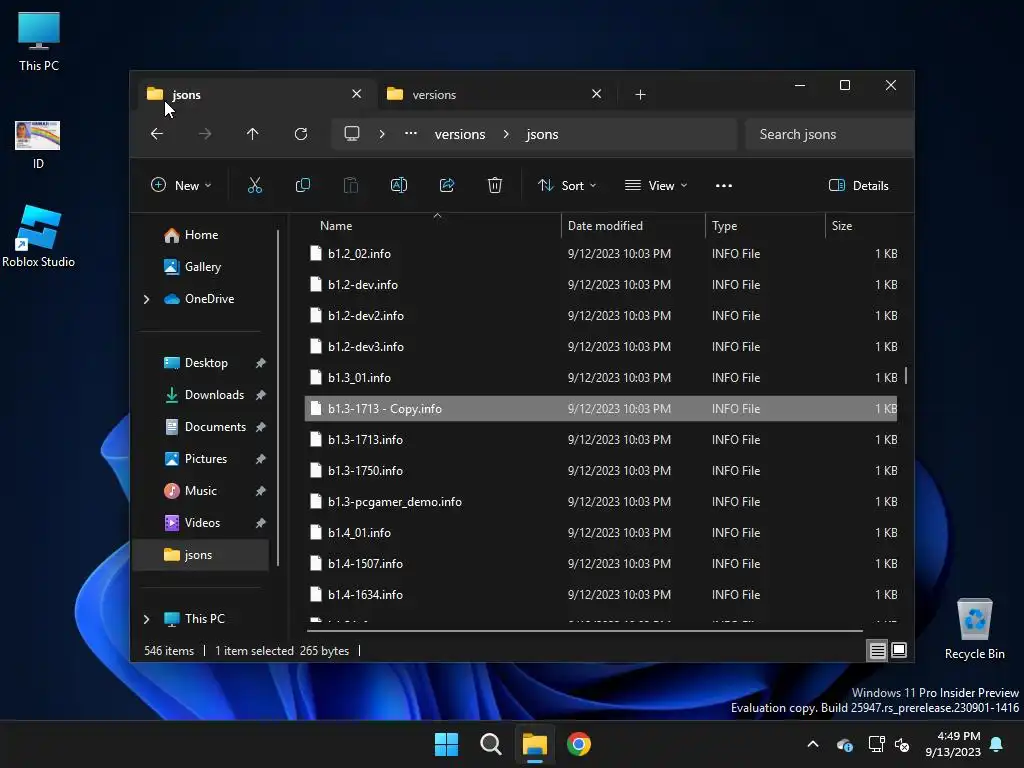Click chevron after versions in address bar
The width and height of the screenshot is (1024, 768).
pyautogui.click(x=506, y=134)
